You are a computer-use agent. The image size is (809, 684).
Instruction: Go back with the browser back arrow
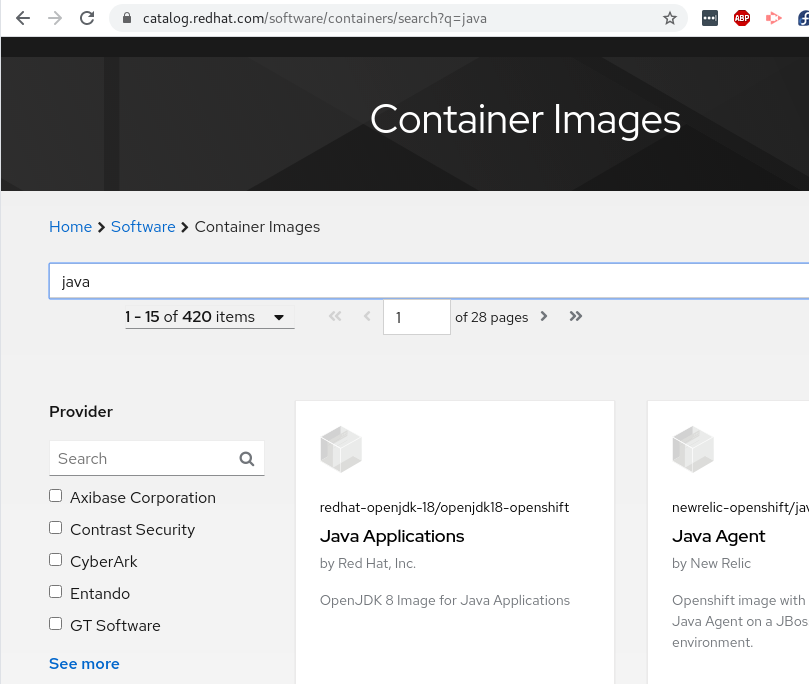[23, 19]
